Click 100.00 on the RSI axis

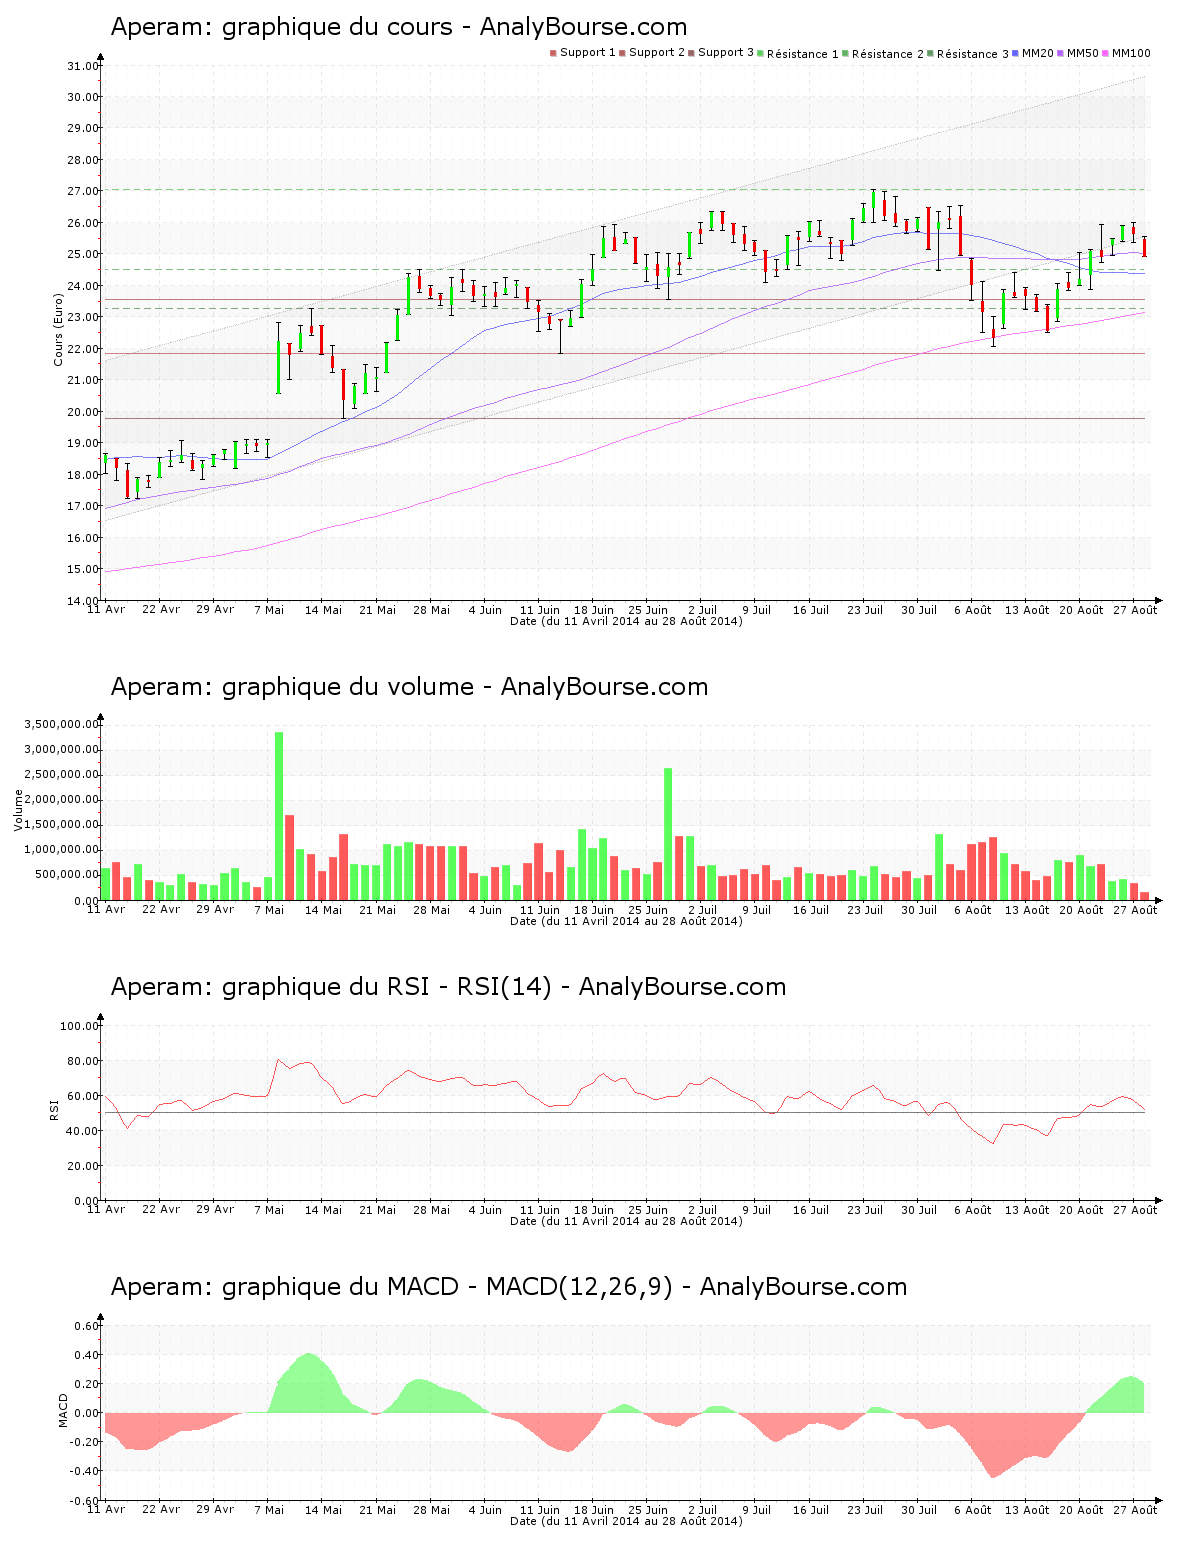coord(79,1026)
